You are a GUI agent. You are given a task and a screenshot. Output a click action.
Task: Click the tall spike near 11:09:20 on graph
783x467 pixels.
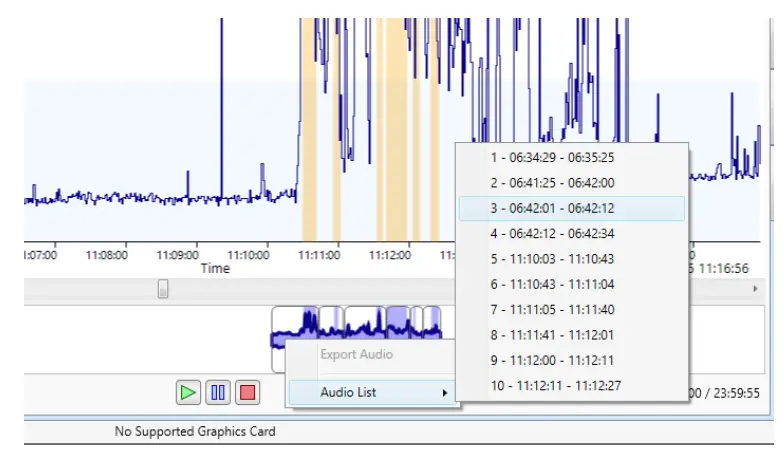pyautogui.click(x=222, y=110)
